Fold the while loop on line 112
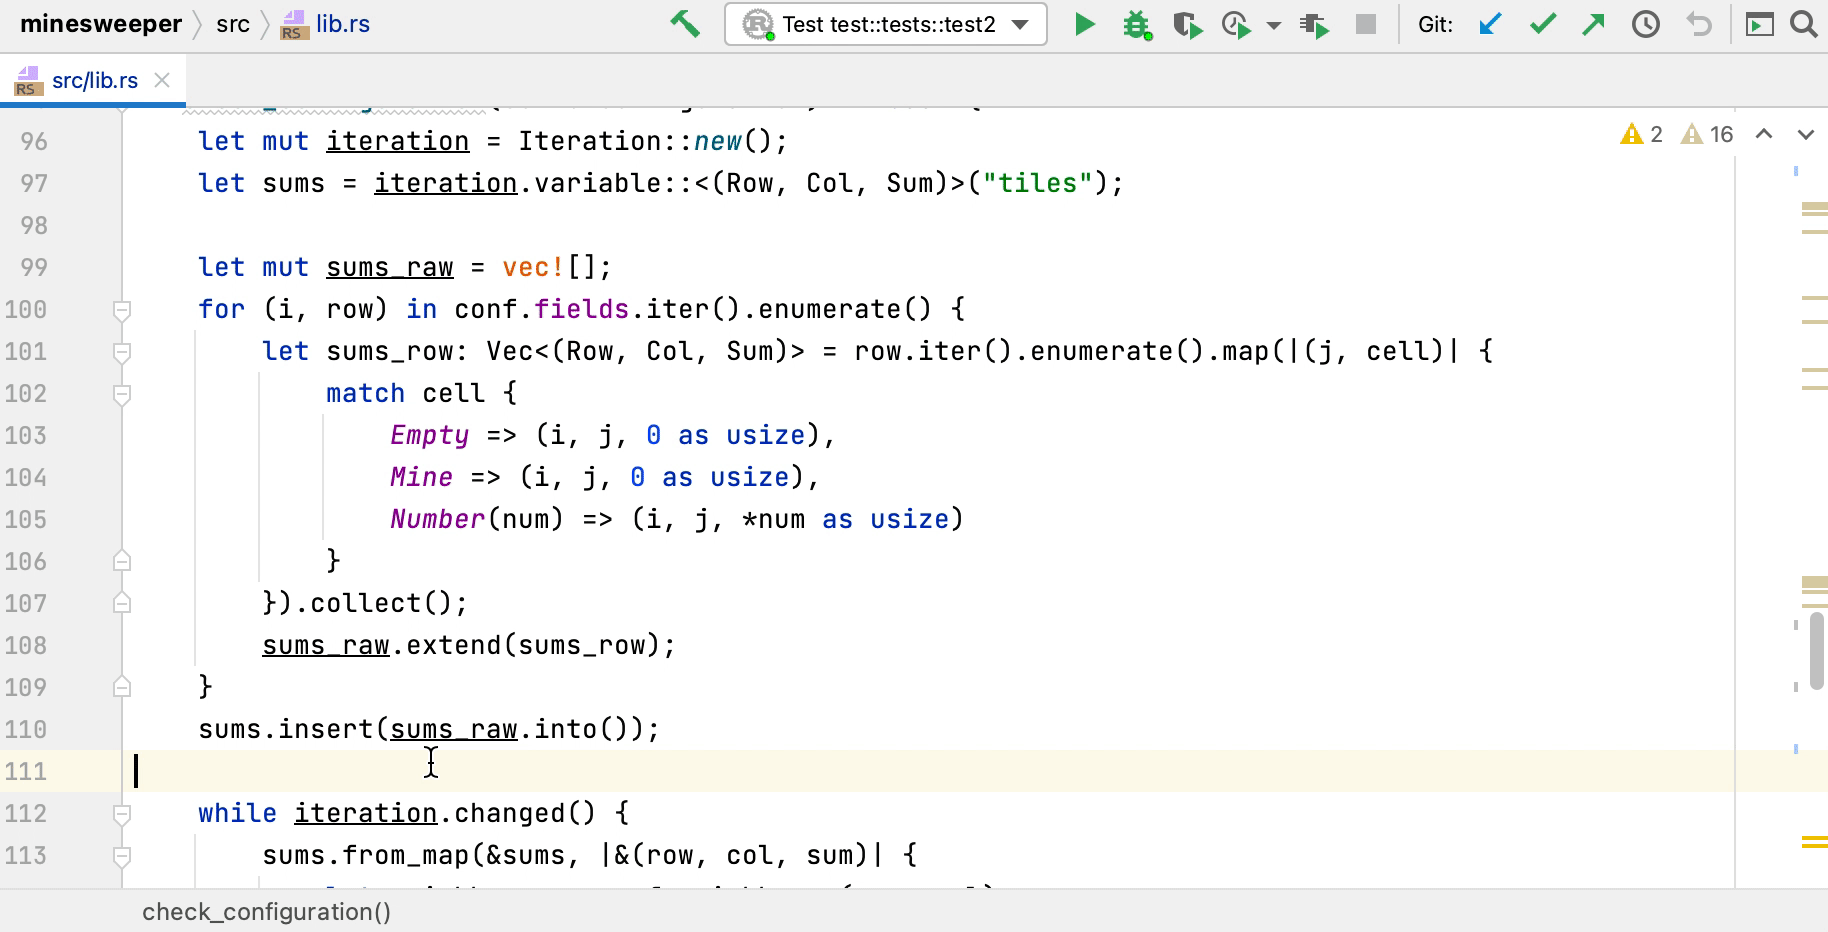The image size is (1828, 932). coord(122,814)
